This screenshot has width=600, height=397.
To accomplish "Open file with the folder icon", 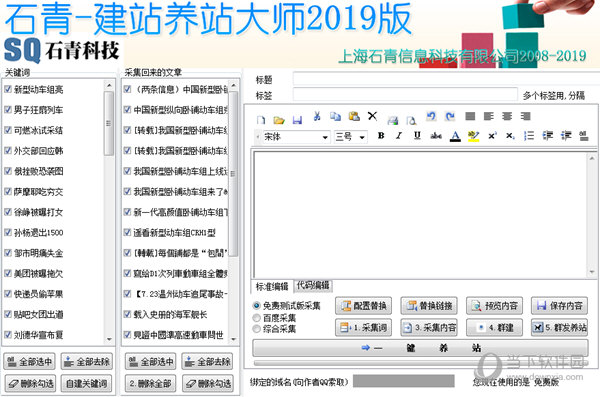I will [279, 120].
